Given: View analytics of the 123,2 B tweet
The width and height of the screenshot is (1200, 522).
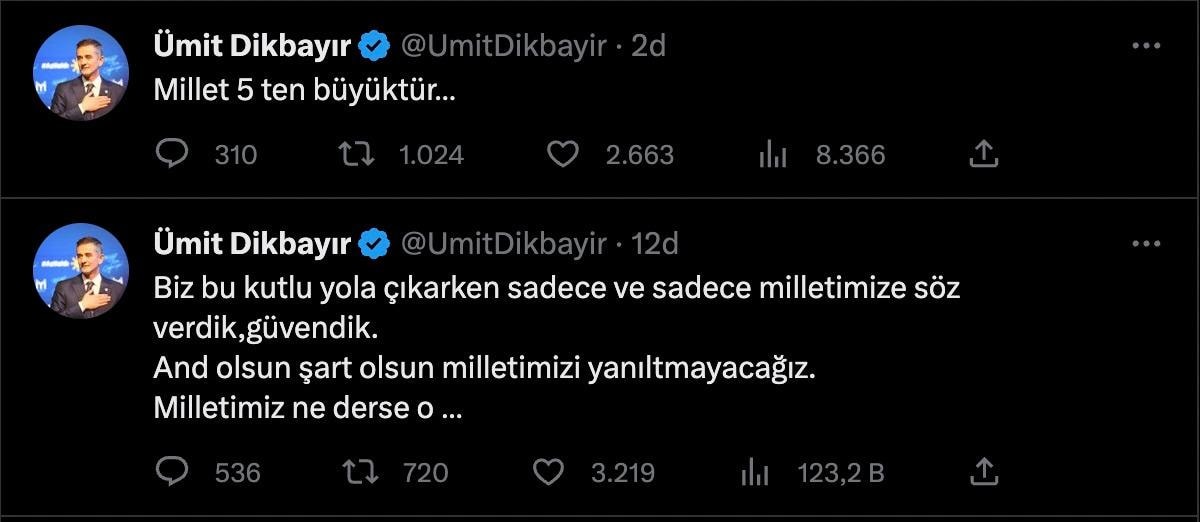Looking at the screenshot, I should (x=754, y=471).
